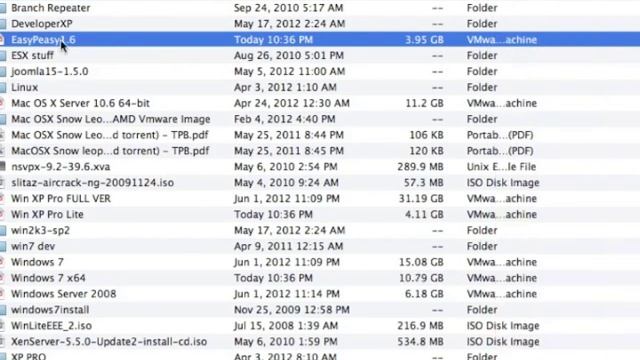
Task: Click the date Feb 4, 2012 4:40 PM
Action: click(x=284, y=119)
